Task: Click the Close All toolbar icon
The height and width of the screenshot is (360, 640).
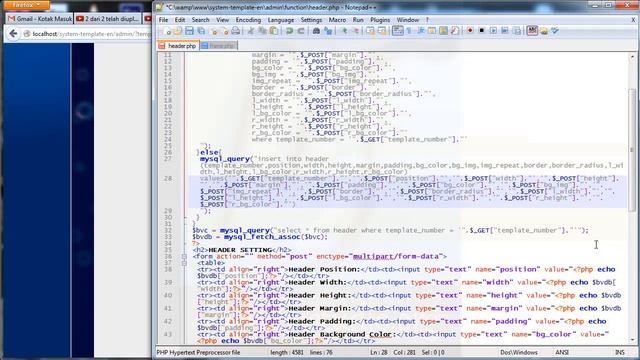Action: (x=224, y=31)
